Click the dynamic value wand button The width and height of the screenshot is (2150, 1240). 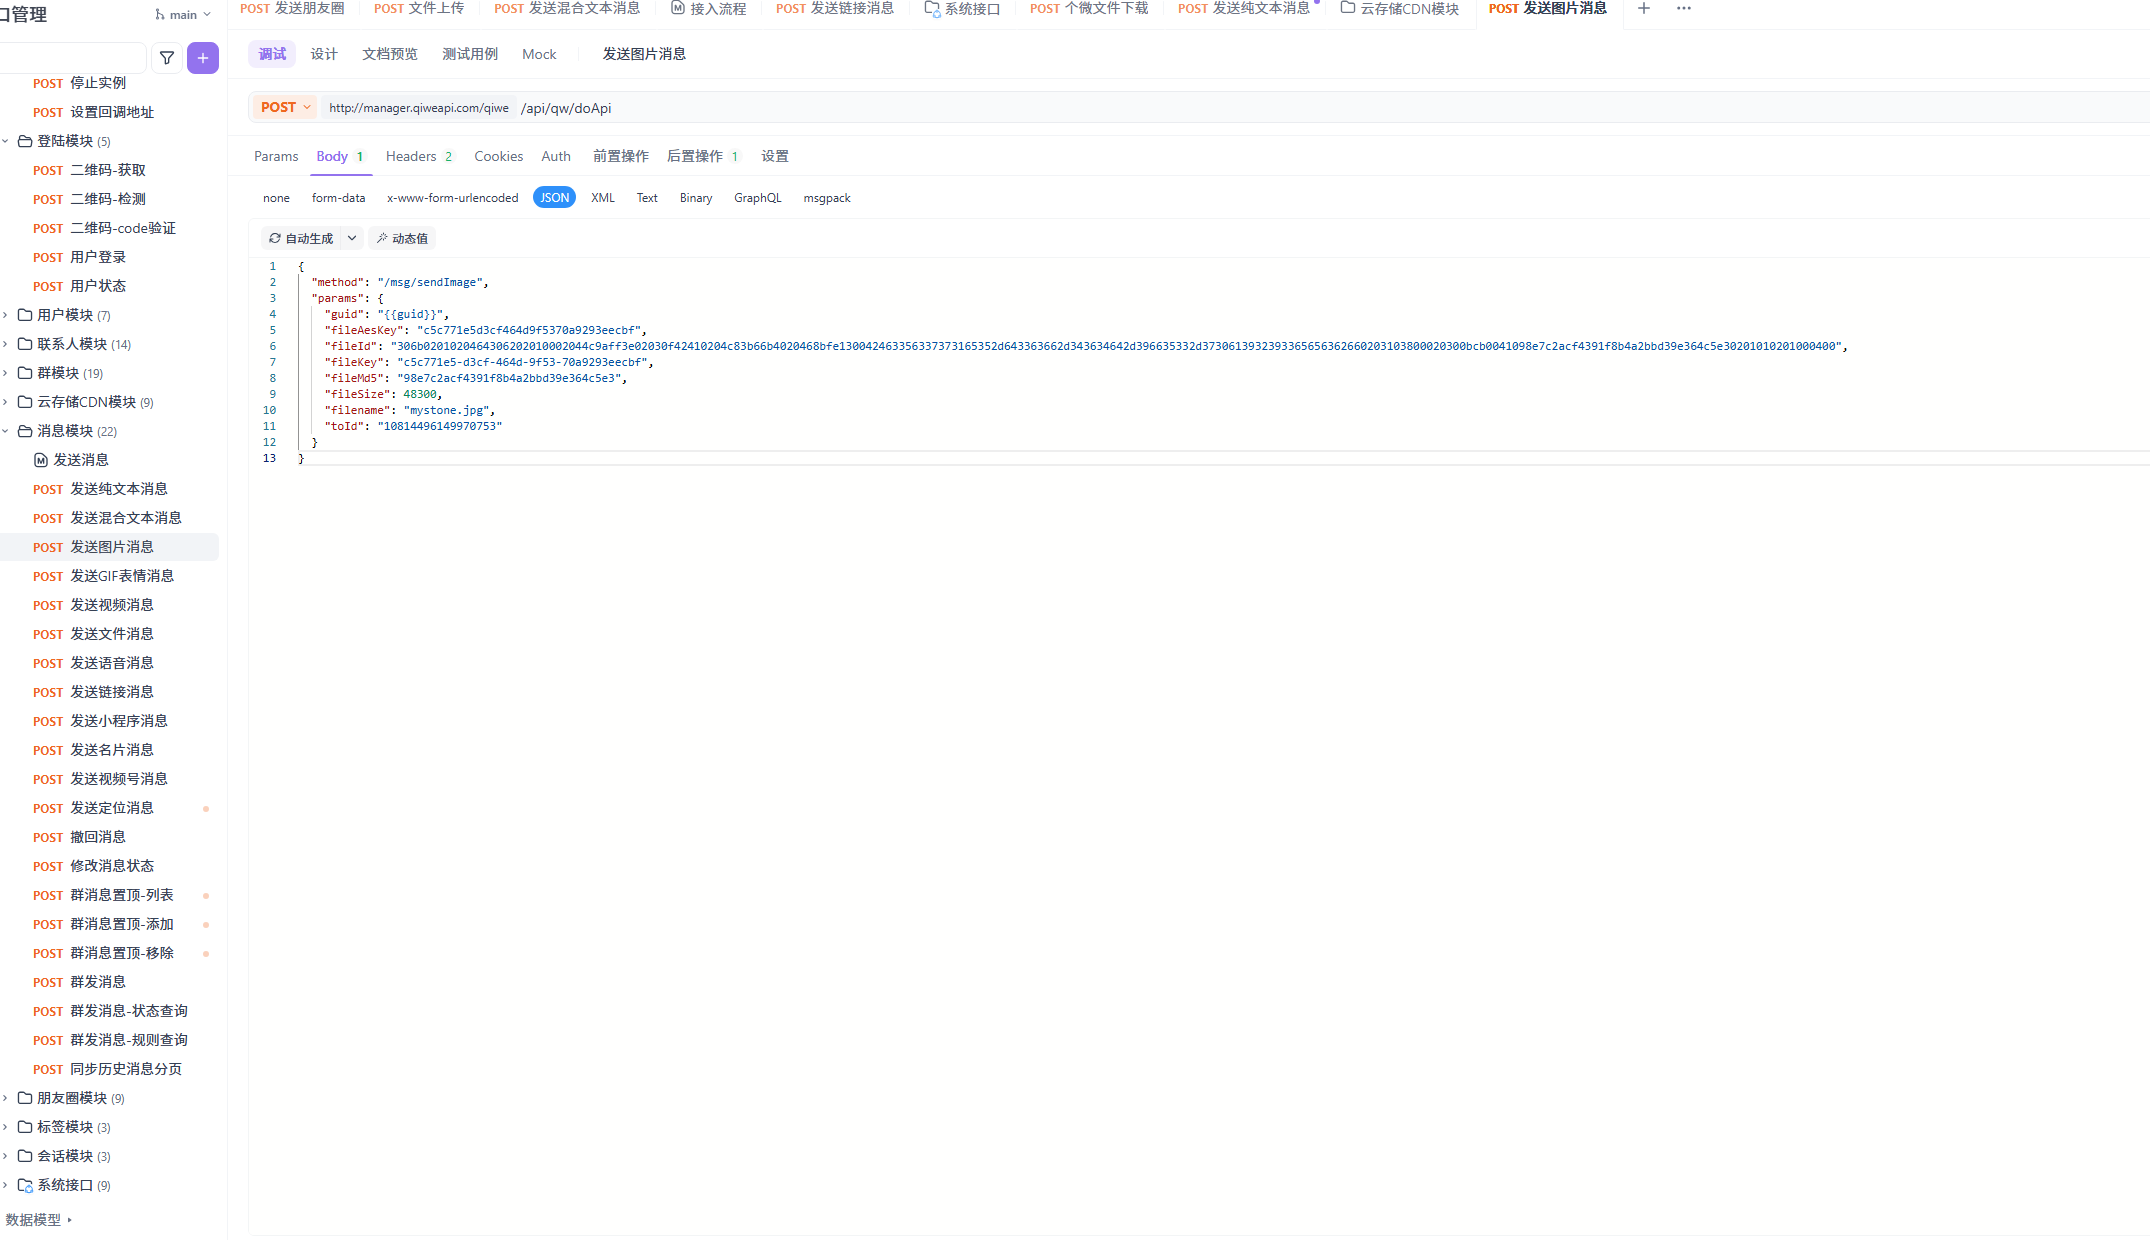tap(402, 239)
